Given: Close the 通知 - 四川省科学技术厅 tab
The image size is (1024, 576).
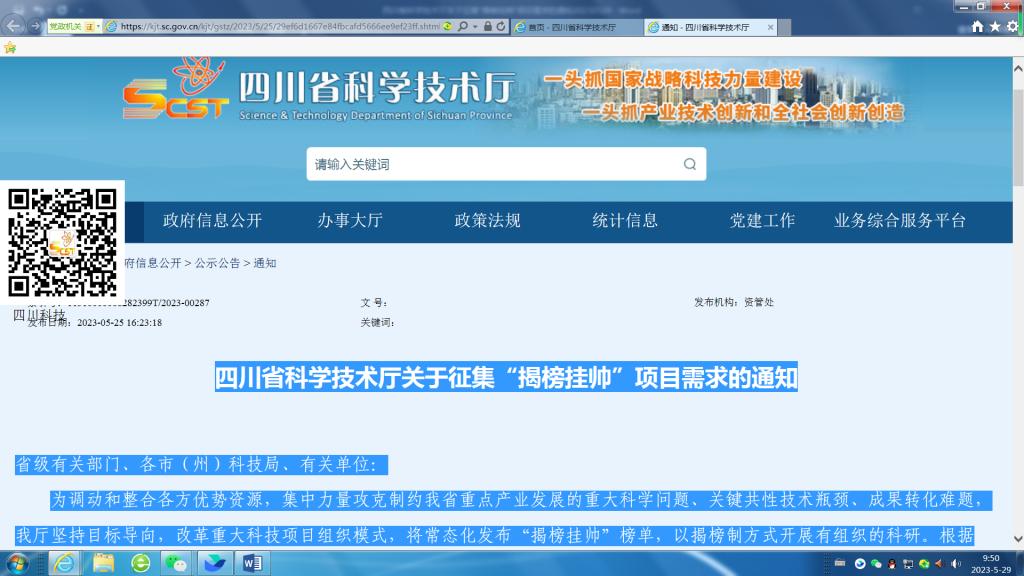Looking at the screenshot, I should (770, 27).
